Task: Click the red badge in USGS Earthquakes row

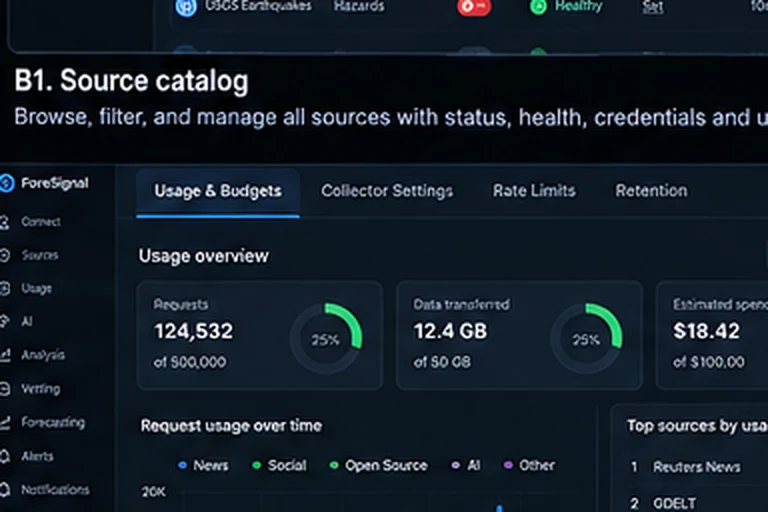Action: (474, 7)
